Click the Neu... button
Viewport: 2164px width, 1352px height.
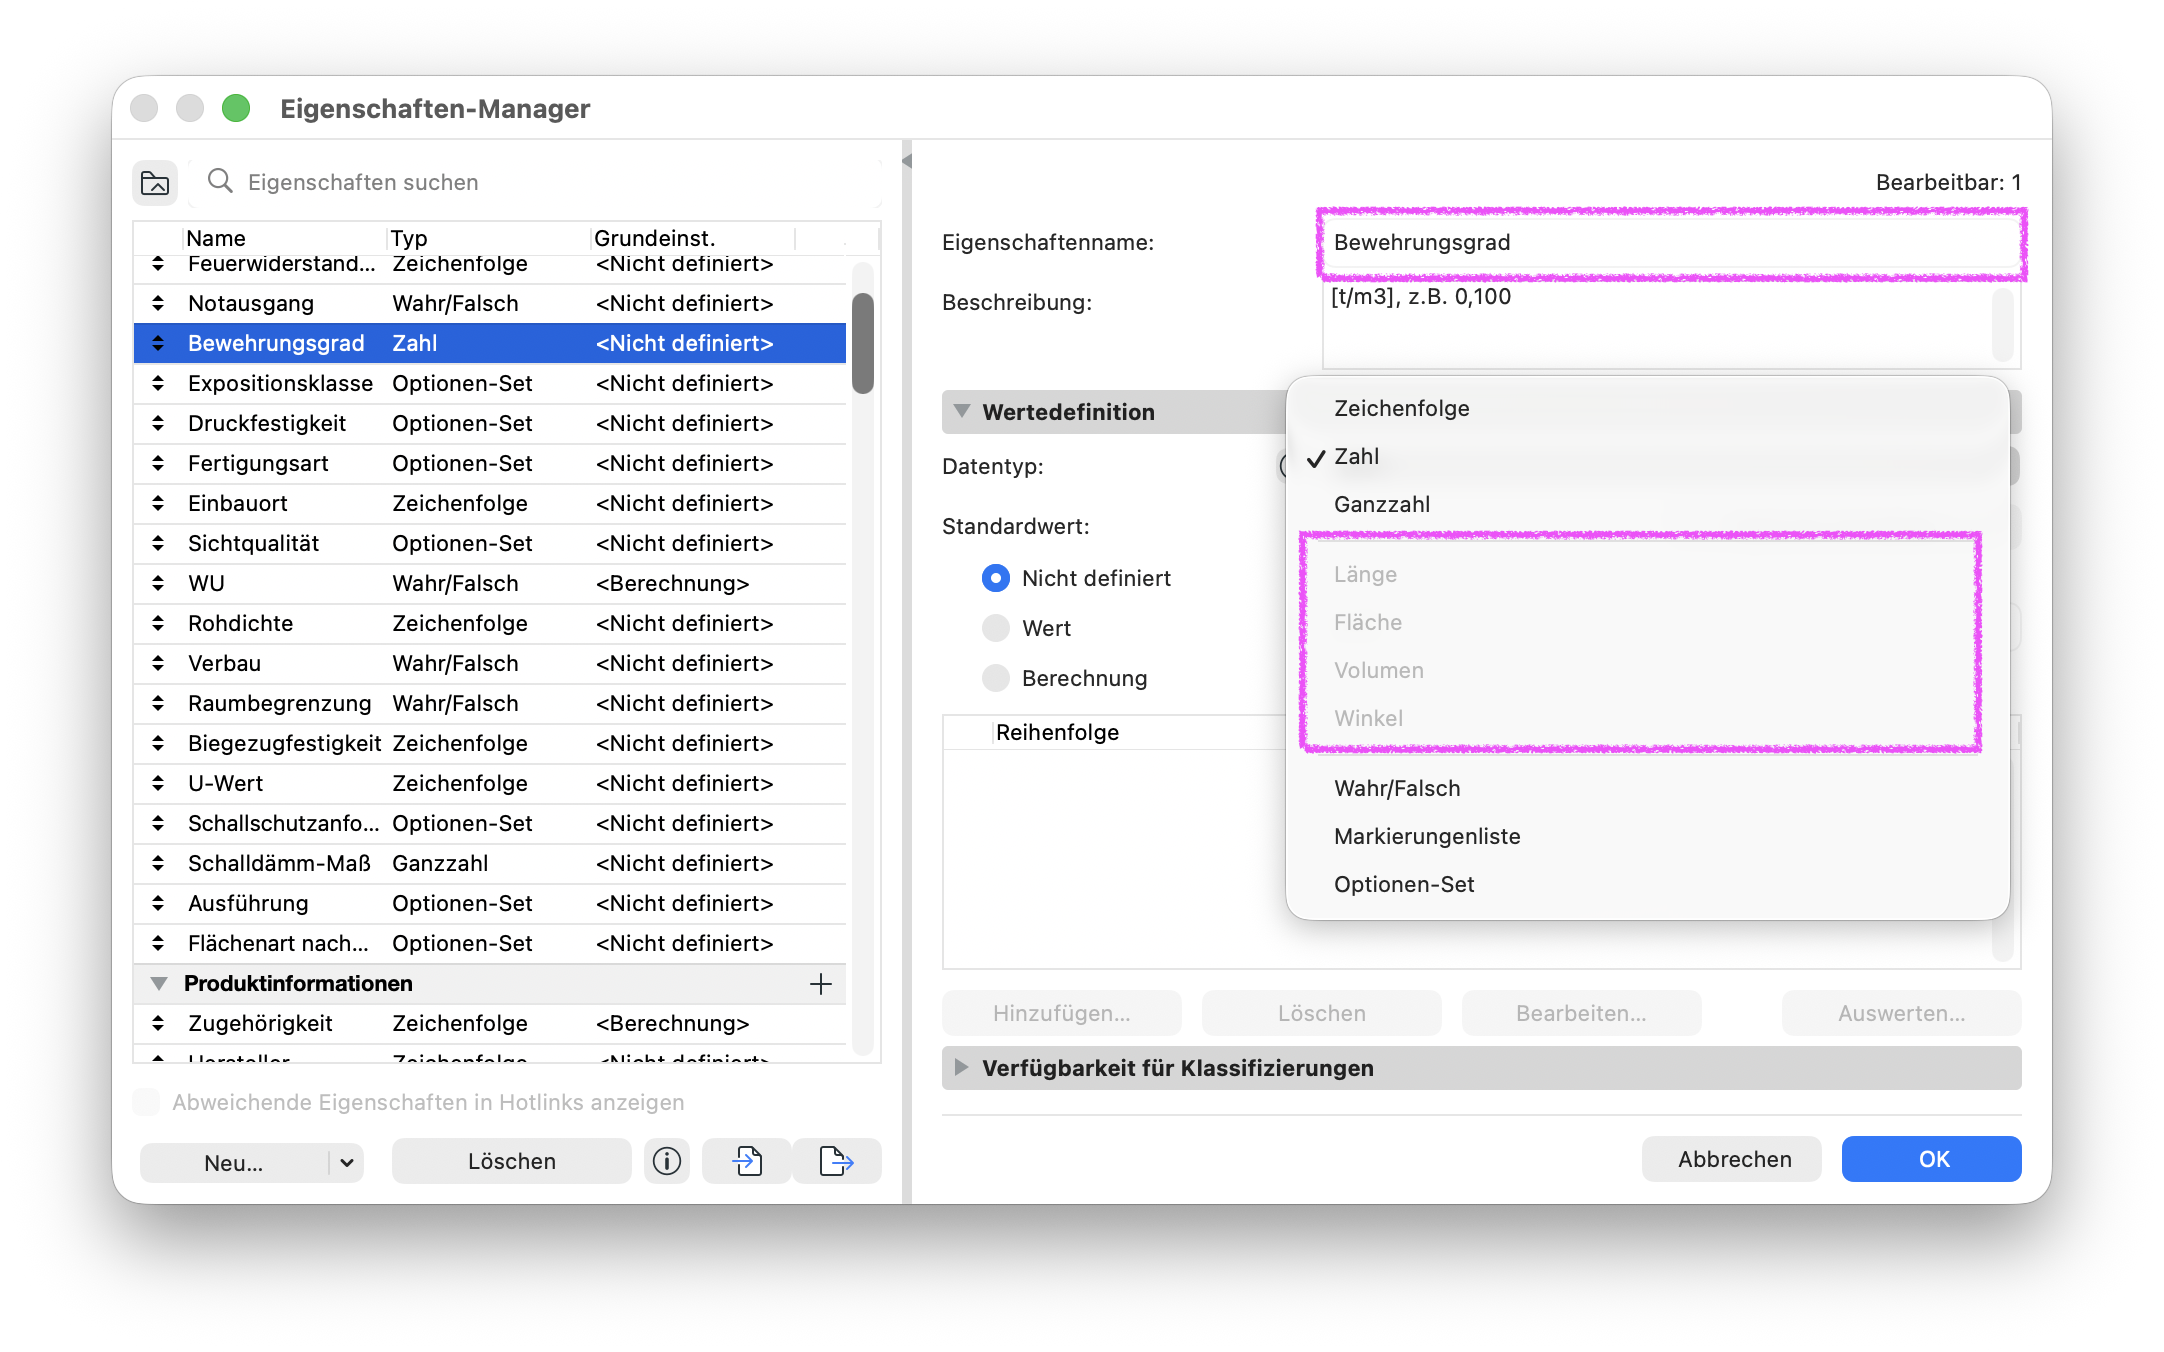(234, 1162)
